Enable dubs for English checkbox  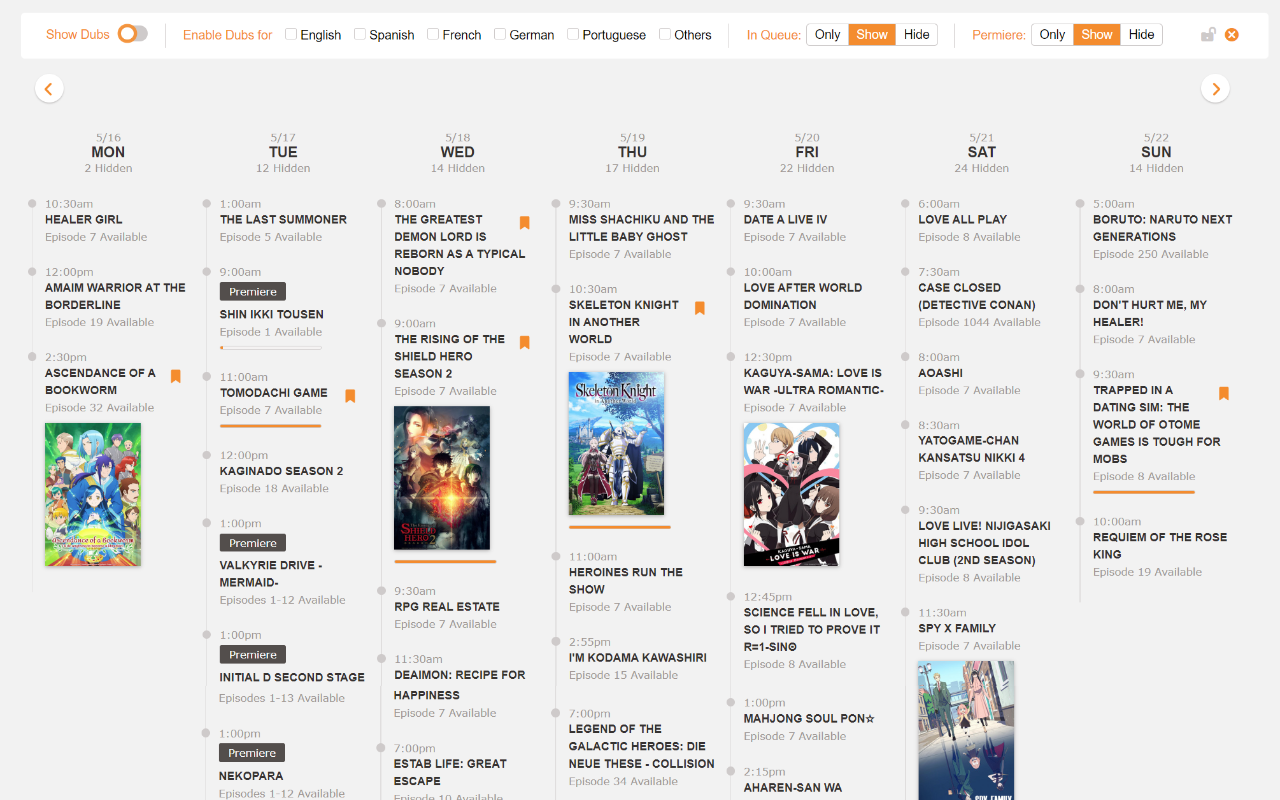[291, 34]
